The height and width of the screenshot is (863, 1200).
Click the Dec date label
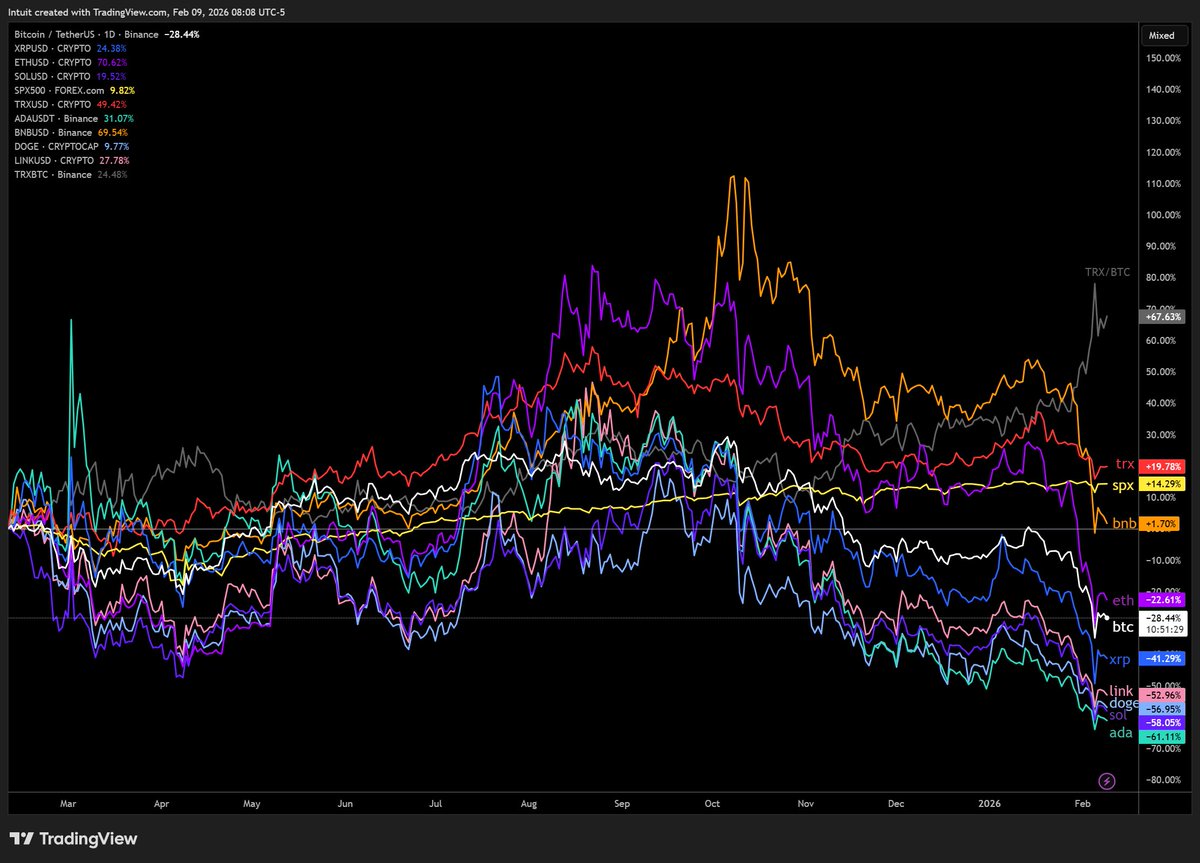pos(896,803)
